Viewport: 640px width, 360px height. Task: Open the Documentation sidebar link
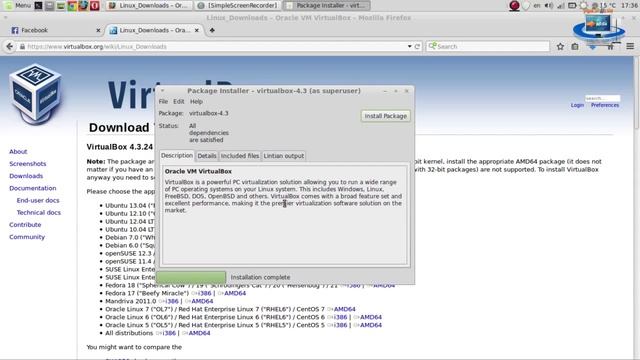click(x=33, y=188)
